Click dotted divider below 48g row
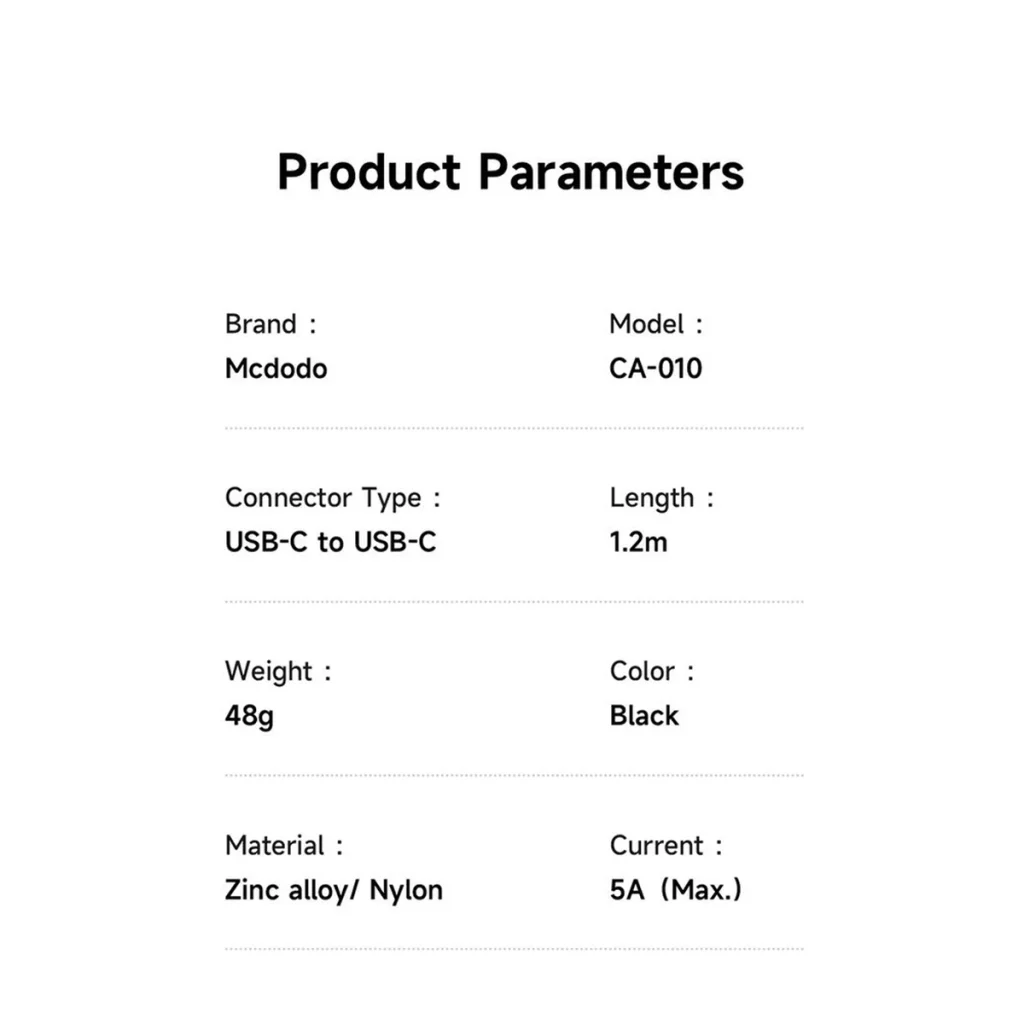This screenshot has width=1024, height=1024. 514,776
